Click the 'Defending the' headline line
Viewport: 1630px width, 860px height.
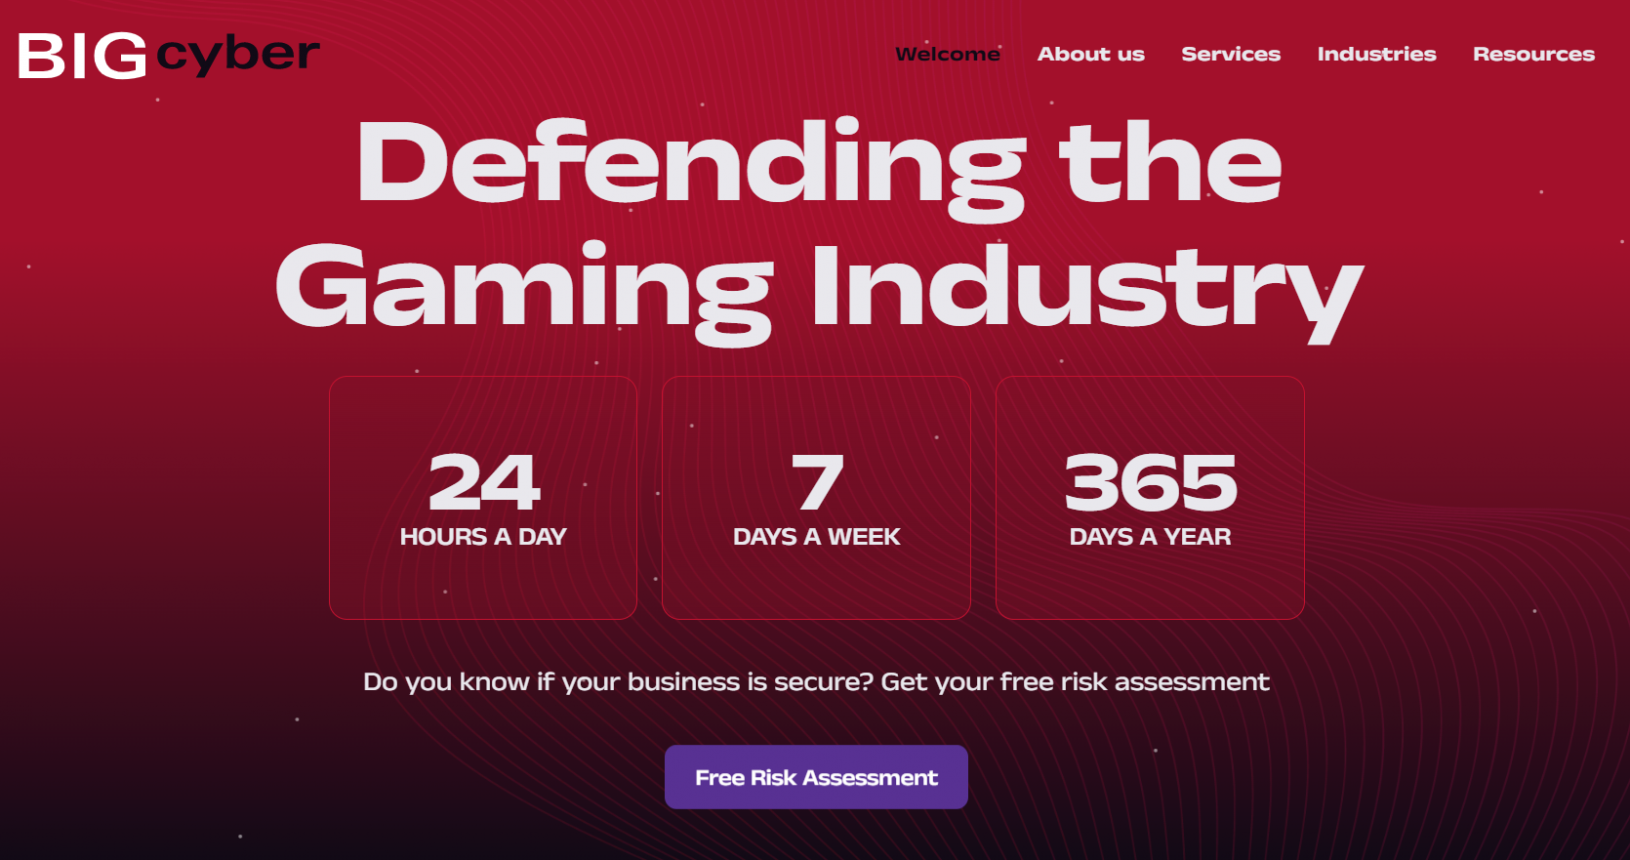(818, 163)
